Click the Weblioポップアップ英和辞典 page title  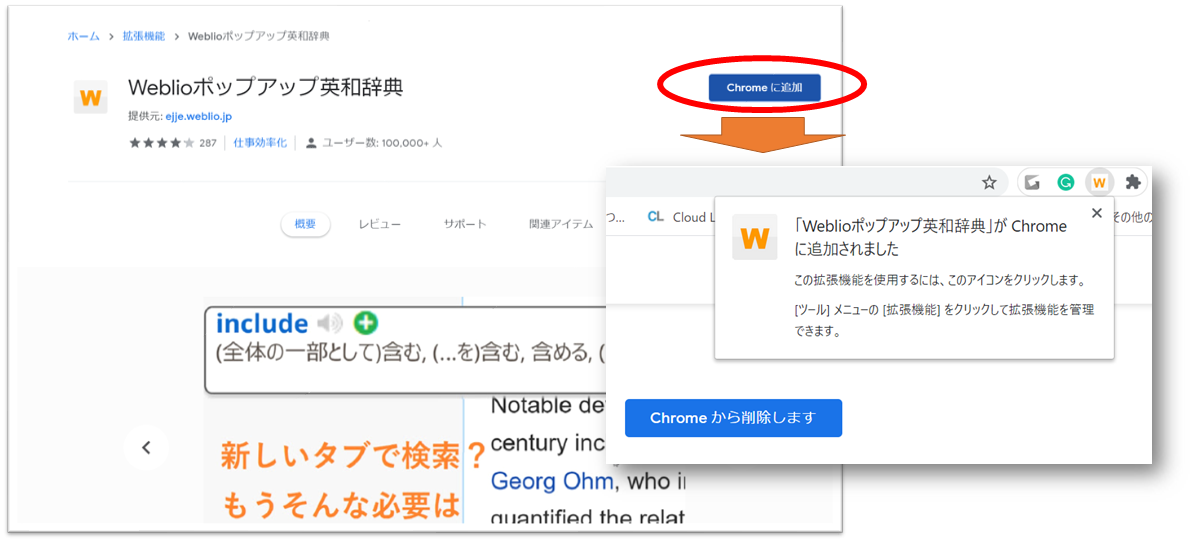pyautogui.click(x=266, y=88)
